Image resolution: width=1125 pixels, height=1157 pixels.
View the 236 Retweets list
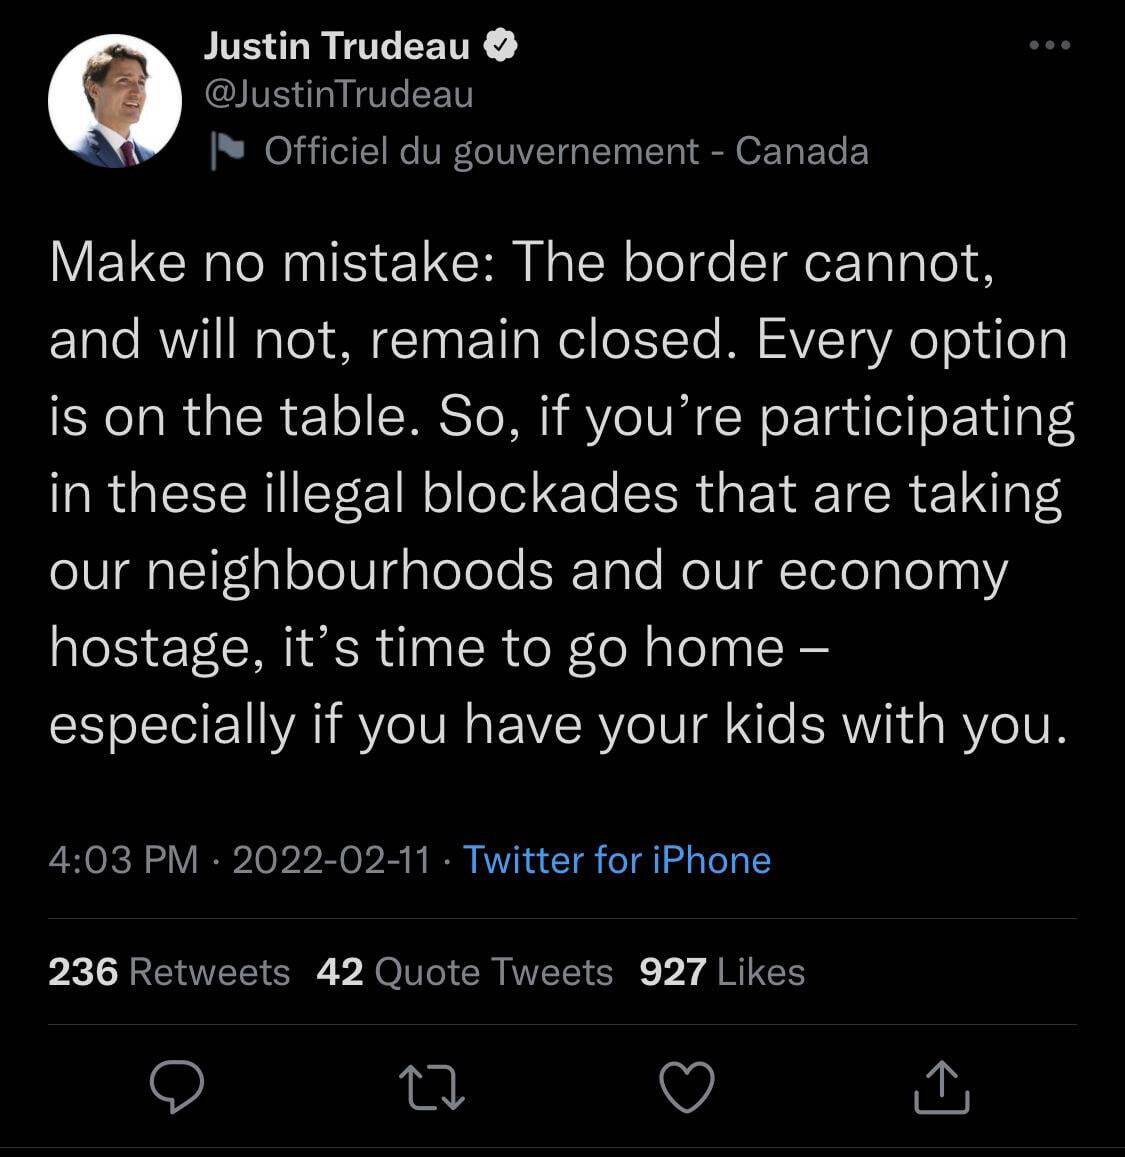[x=169, y=972]
